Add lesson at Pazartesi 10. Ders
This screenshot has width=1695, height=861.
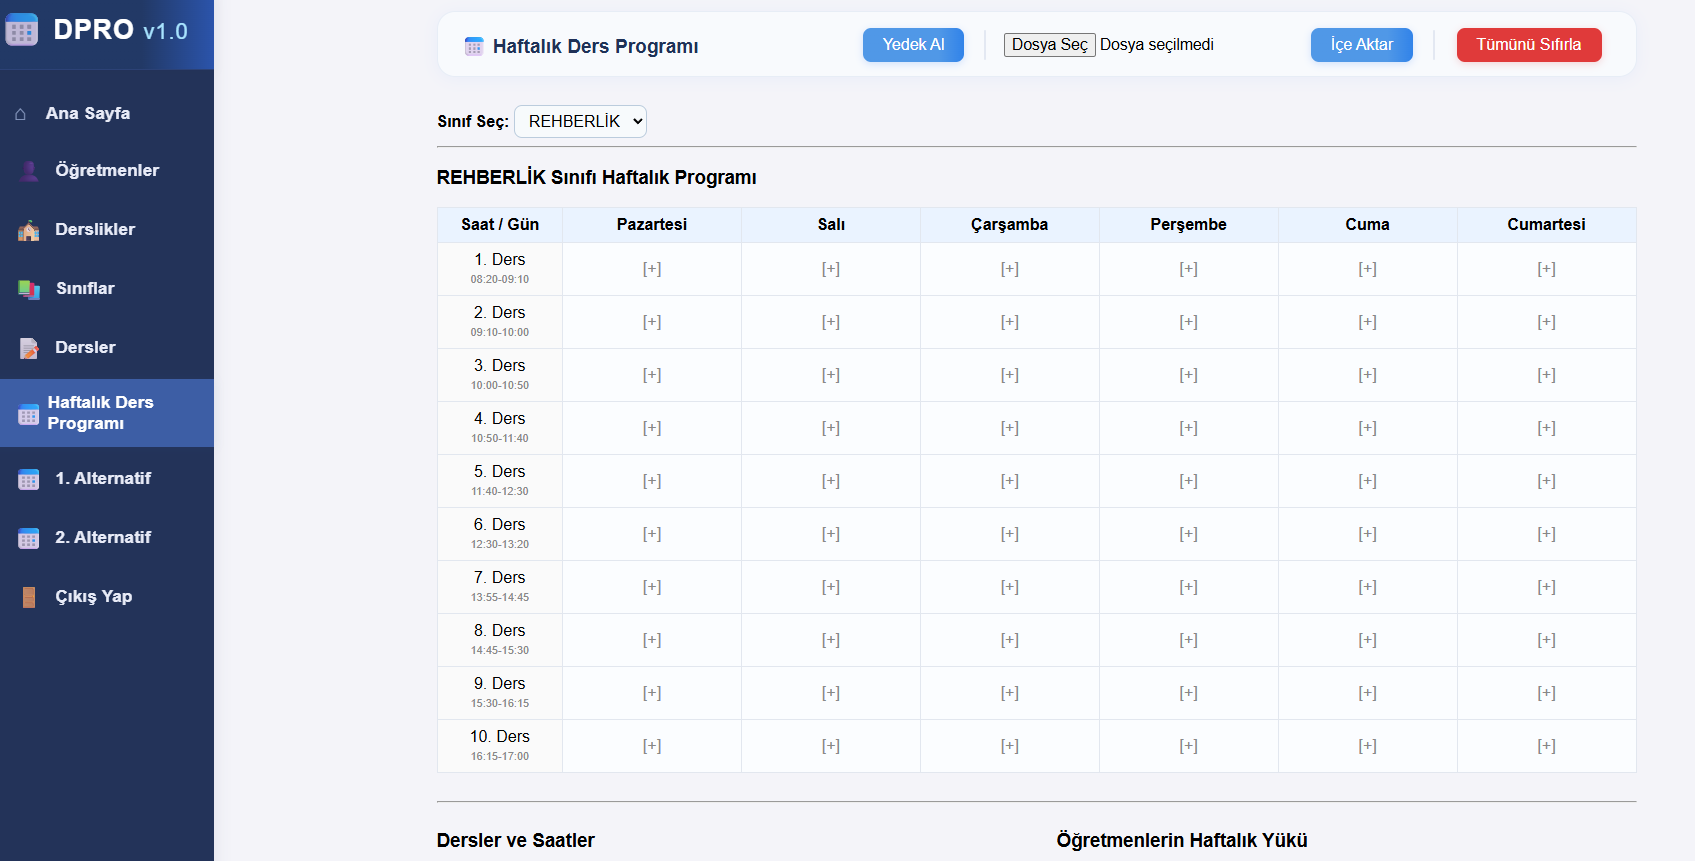pos(652,746)
